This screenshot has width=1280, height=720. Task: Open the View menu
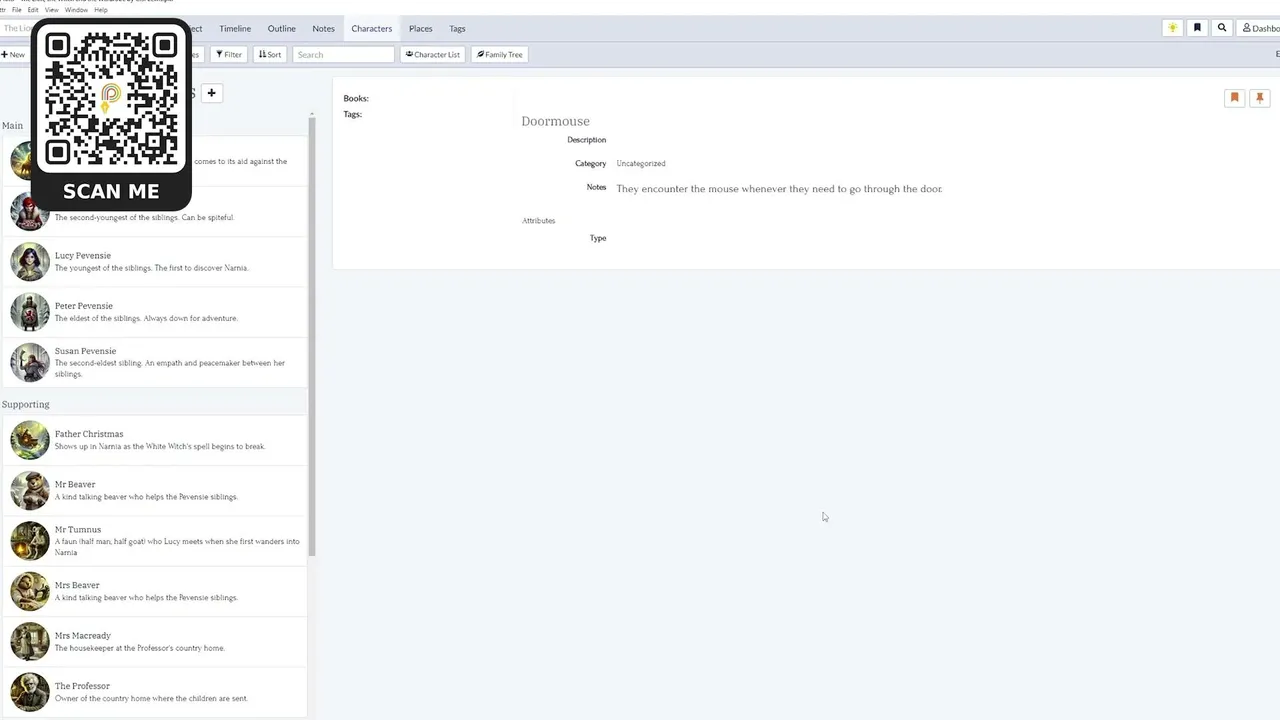(51, 10)
